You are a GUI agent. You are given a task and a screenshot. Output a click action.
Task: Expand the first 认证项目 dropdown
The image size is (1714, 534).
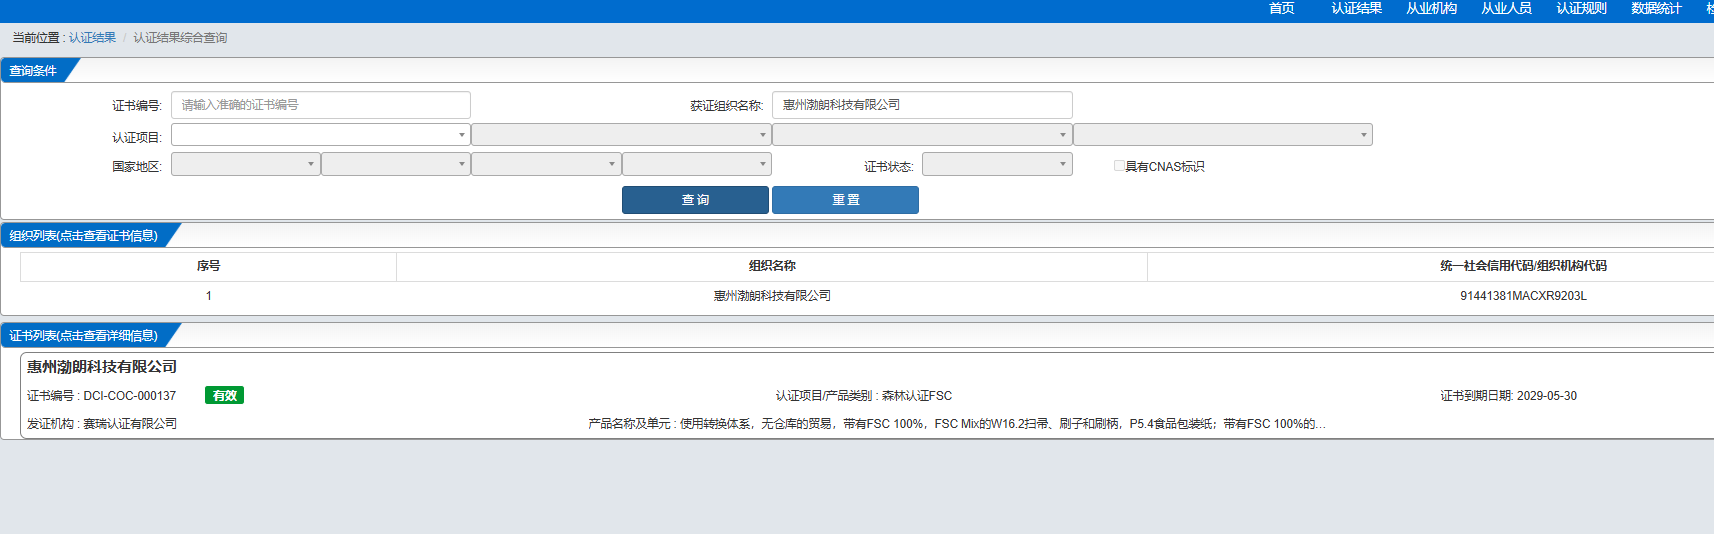pyautogui.click(x=321, y=135)
